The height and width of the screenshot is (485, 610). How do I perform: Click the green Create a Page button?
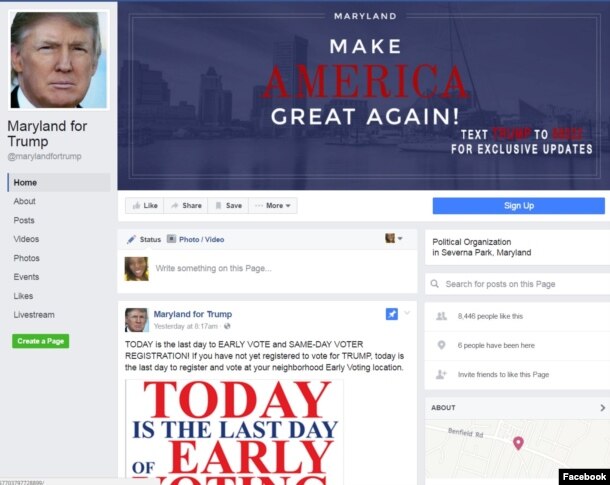tap(40, 341)
